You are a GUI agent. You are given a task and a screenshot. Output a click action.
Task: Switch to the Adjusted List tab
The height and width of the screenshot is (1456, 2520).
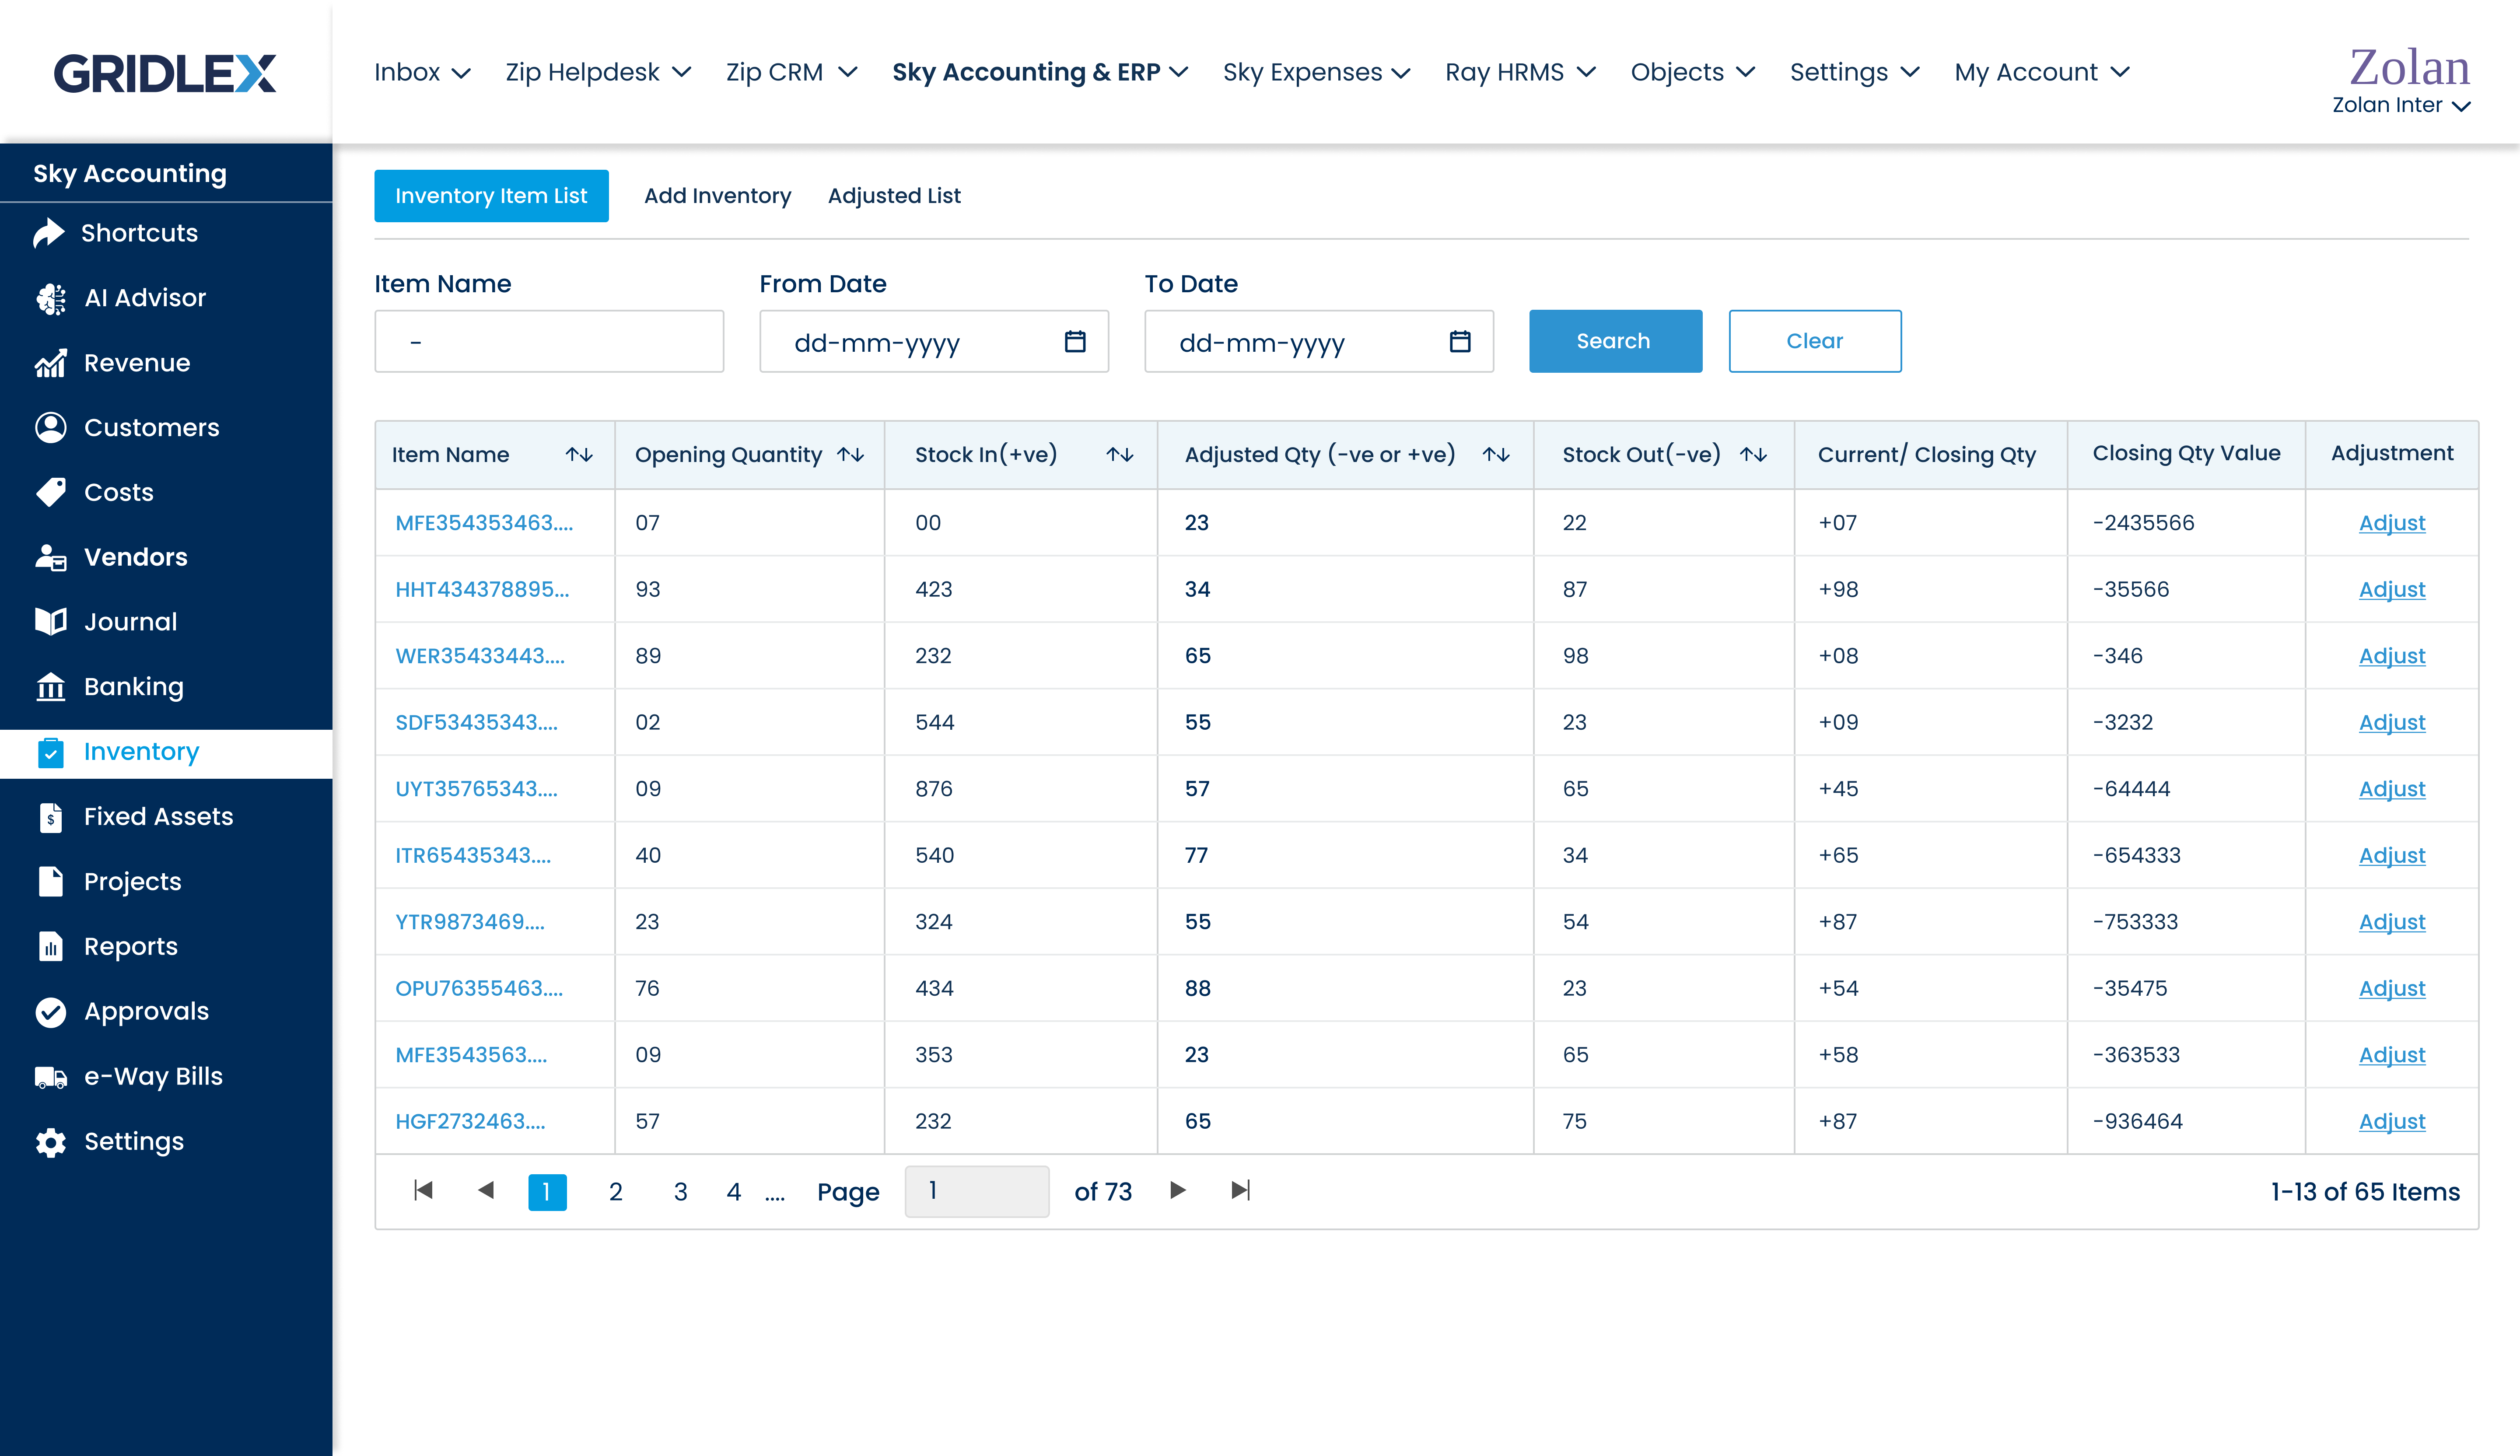click(894, 196)
